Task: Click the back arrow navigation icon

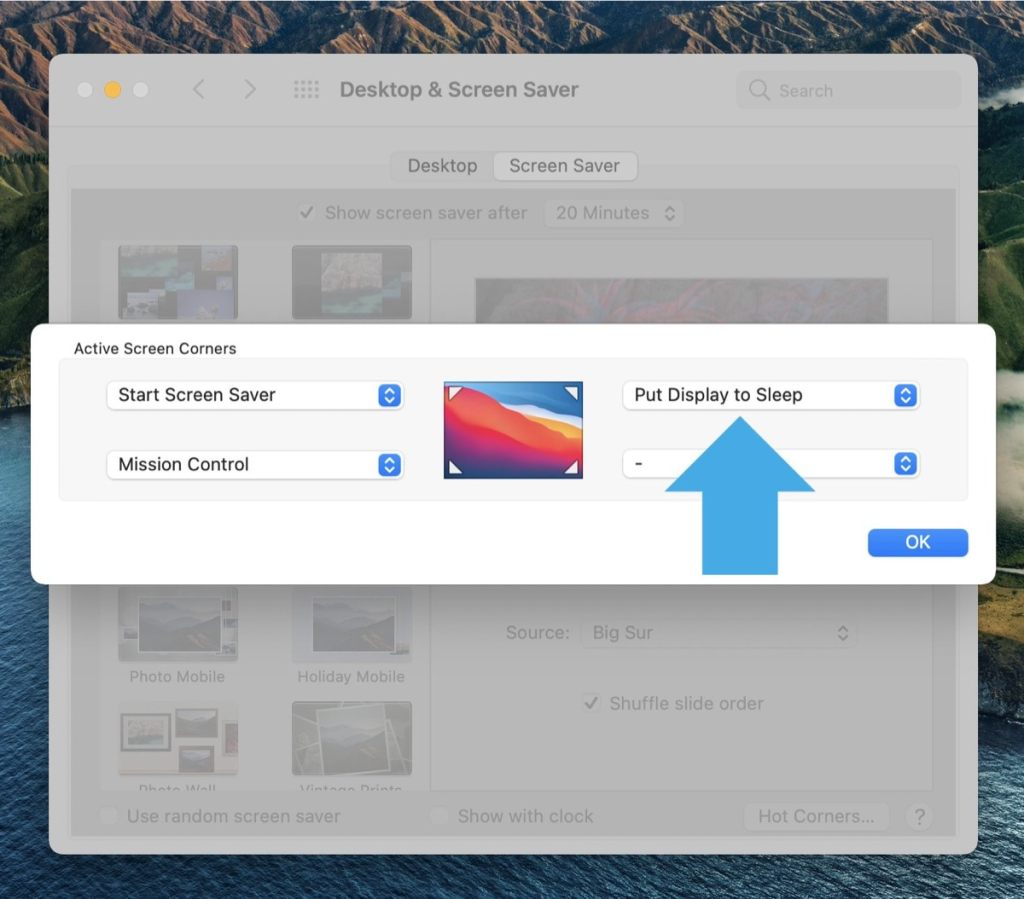Action: (199, 89)
